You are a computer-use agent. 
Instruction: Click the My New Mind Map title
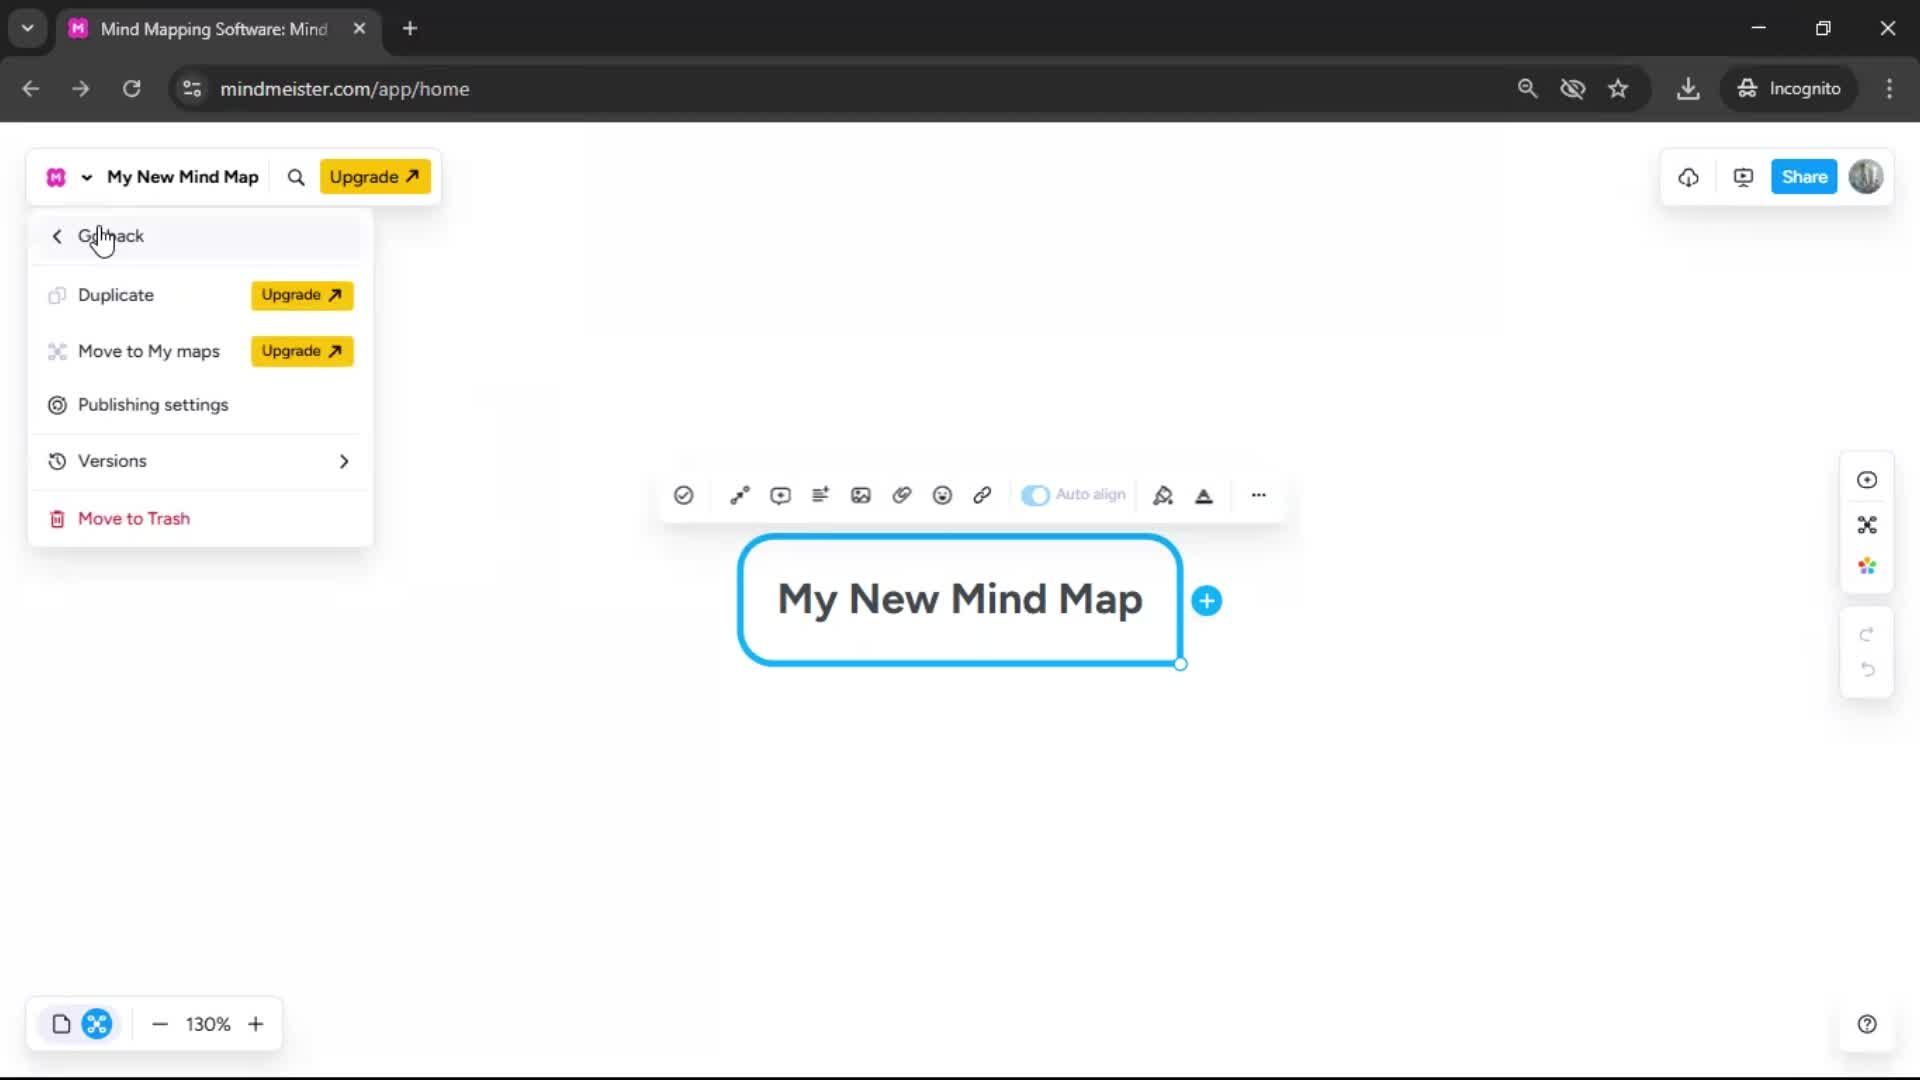coord(183,177)
